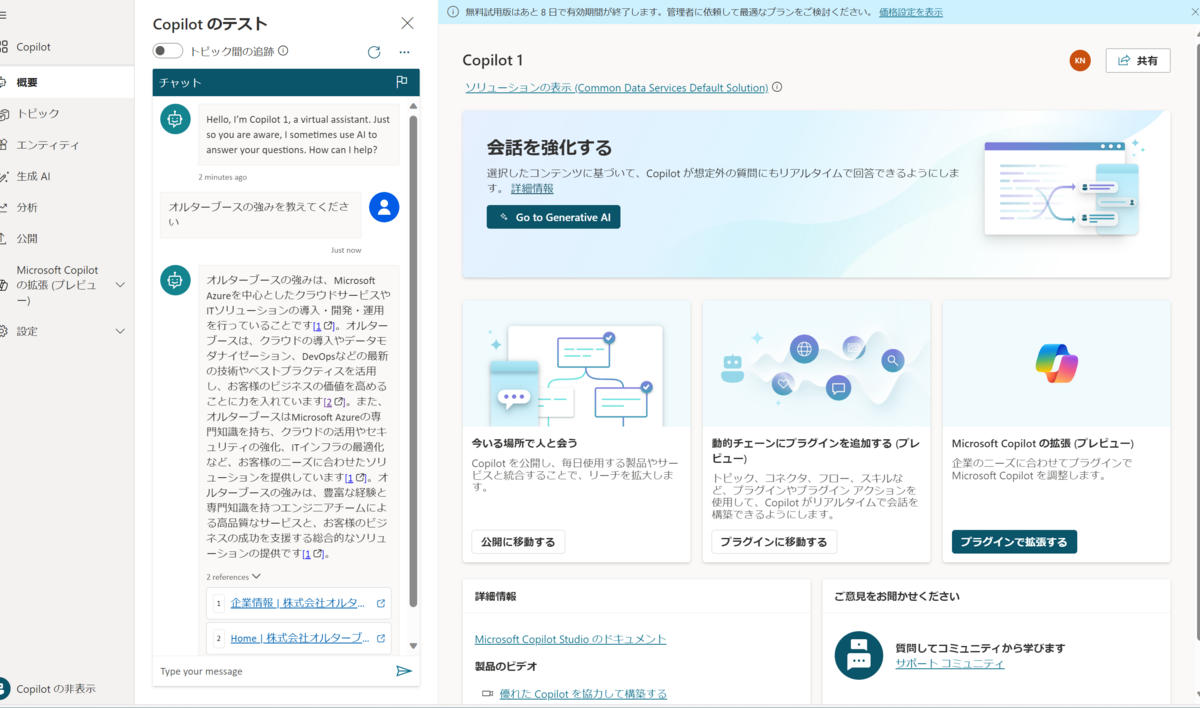Open the サポート コミュニティ link
Screen dimensions: 1200x708
[950, 663]
